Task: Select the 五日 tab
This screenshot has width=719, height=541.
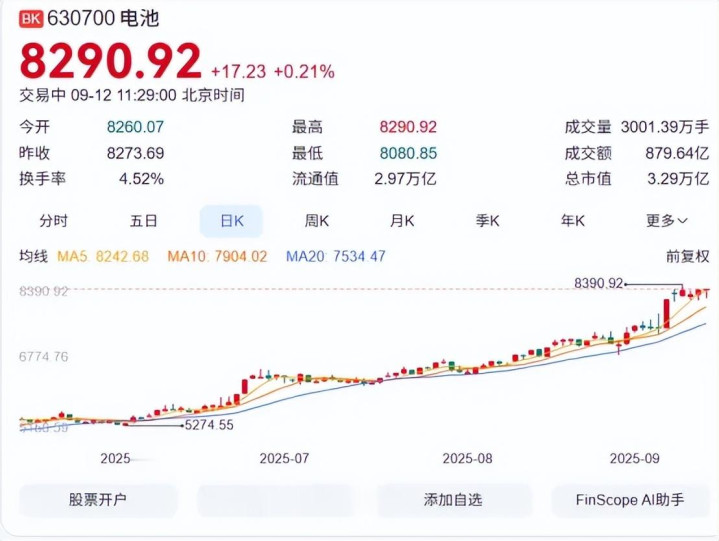Action: coord(143,220)
